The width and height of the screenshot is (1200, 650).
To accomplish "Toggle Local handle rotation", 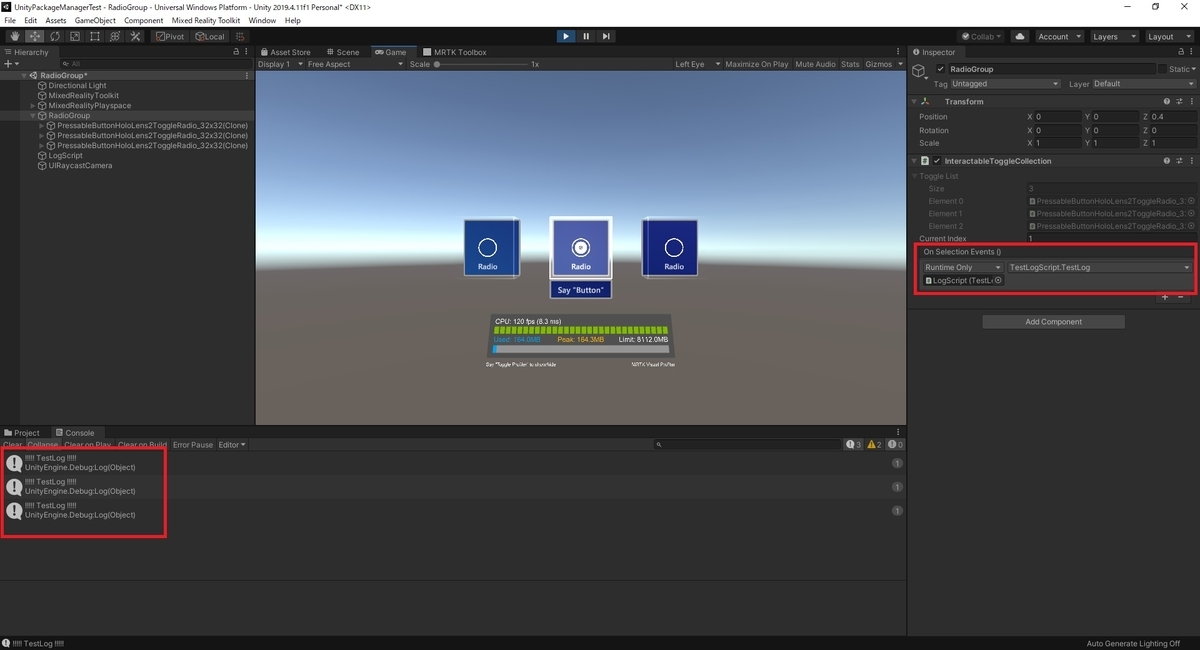I will [x=210, y=37].
